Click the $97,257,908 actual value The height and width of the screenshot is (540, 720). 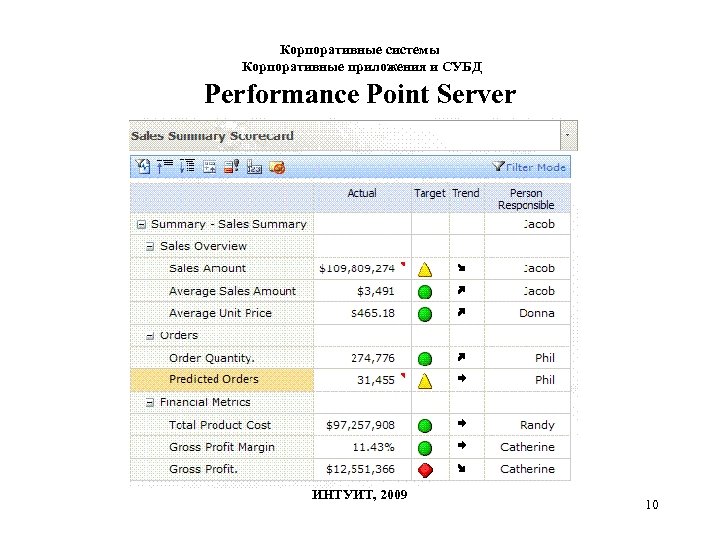[x=360, y=425]
